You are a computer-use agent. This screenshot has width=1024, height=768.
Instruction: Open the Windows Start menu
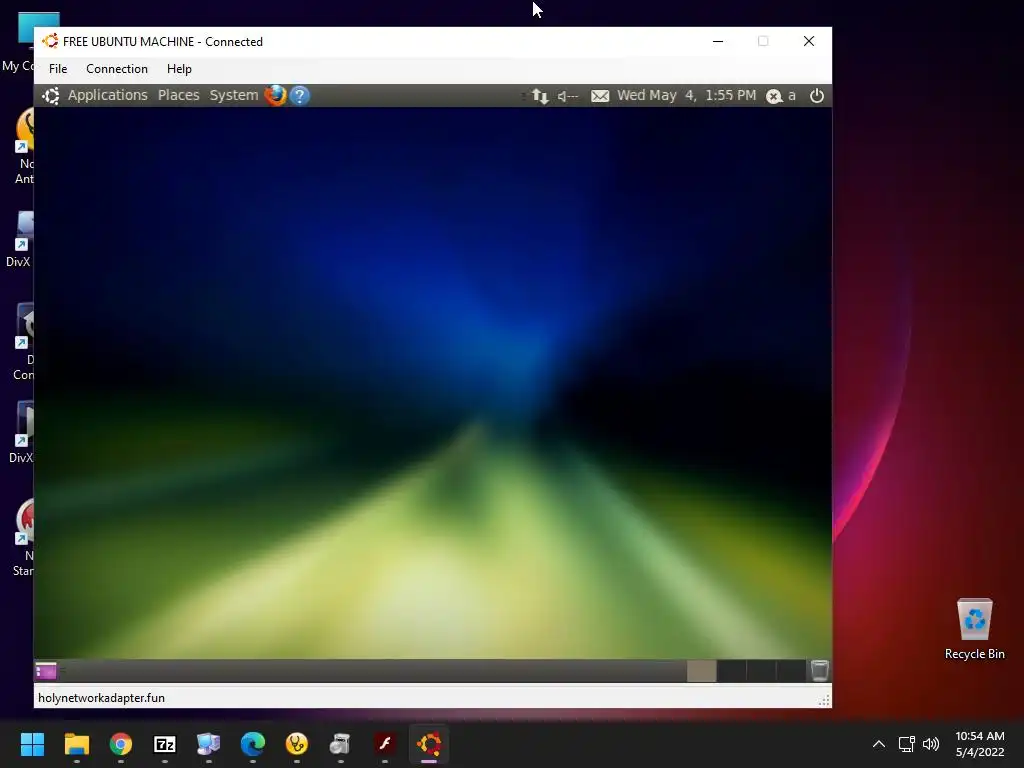pos(32,744)
